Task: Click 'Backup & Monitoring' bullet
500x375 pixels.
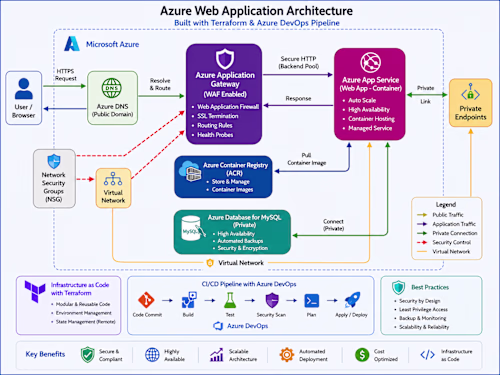Action: pyautogui.click(x=423, y=318)
